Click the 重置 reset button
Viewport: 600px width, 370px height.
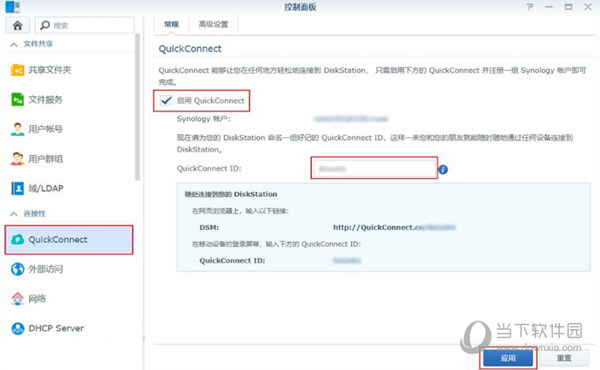coord(564,359)
